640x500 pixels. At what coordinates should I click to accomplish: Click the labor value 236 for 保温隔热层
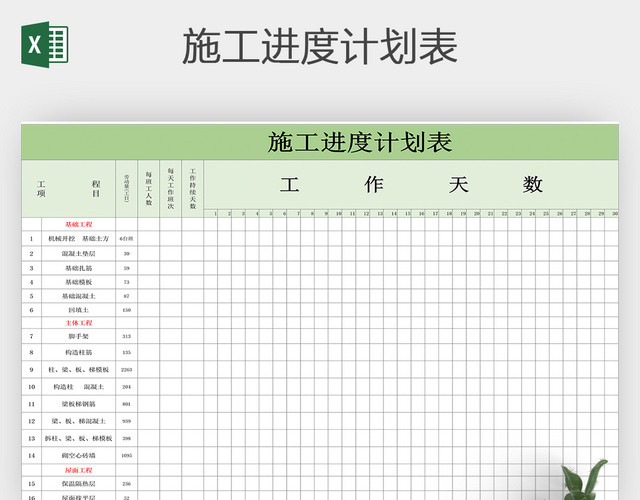tap(127, 484)
